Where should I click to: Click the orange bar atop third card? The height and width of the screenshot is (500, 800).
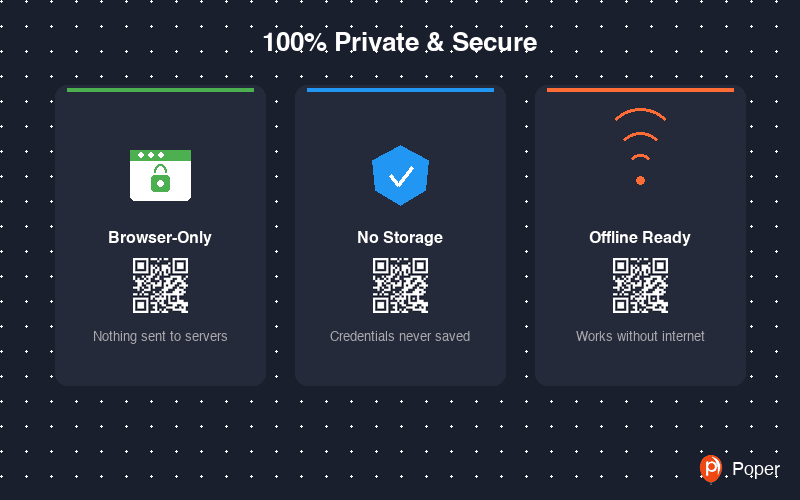point(640,89)
